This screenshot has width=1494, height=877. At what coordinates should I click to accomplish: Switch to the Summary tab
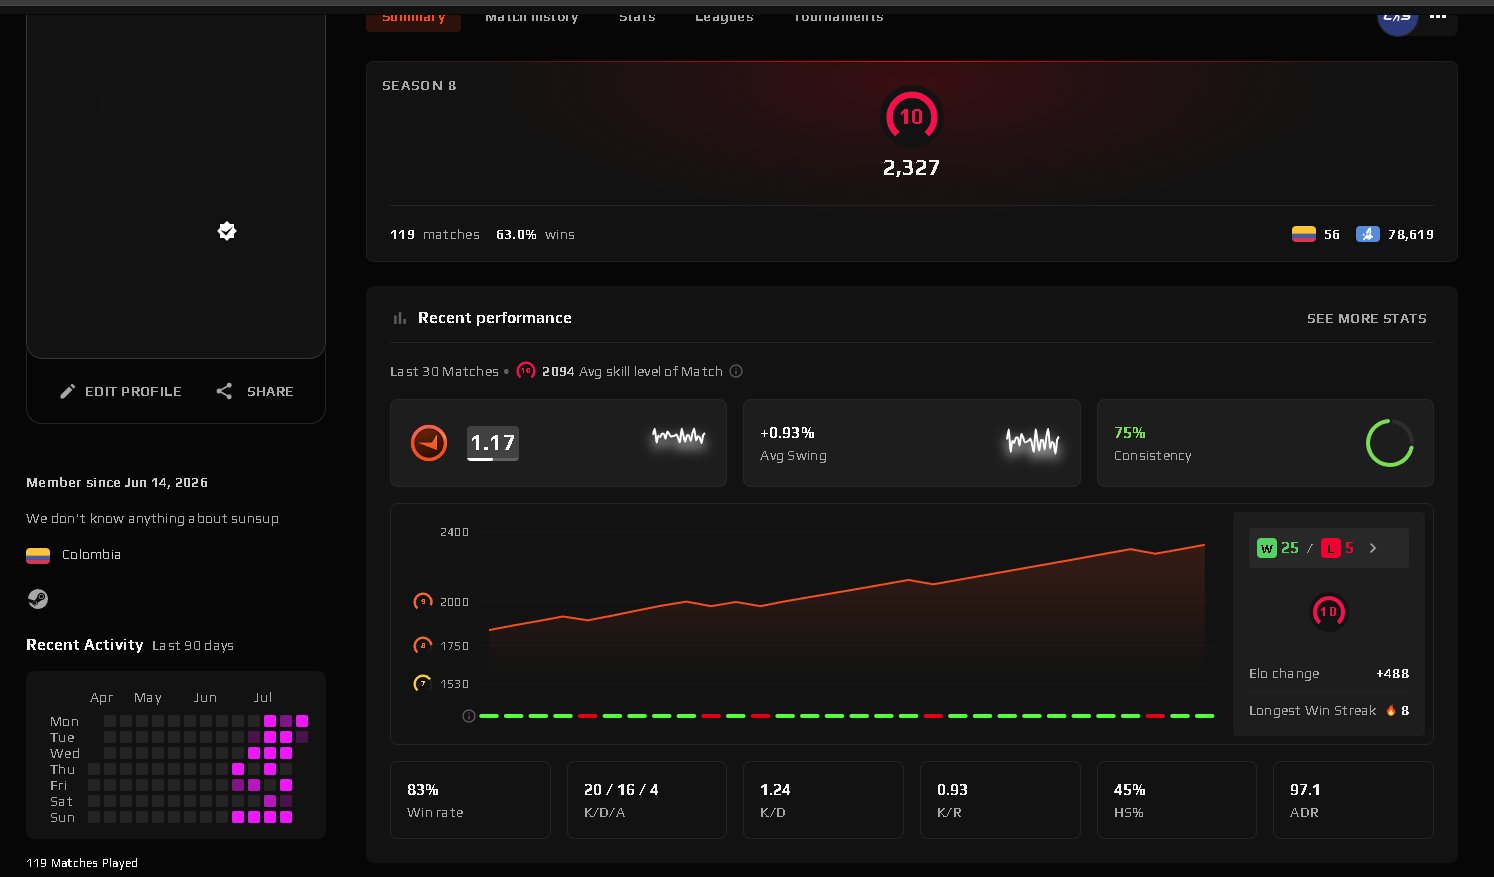point(413,18)
